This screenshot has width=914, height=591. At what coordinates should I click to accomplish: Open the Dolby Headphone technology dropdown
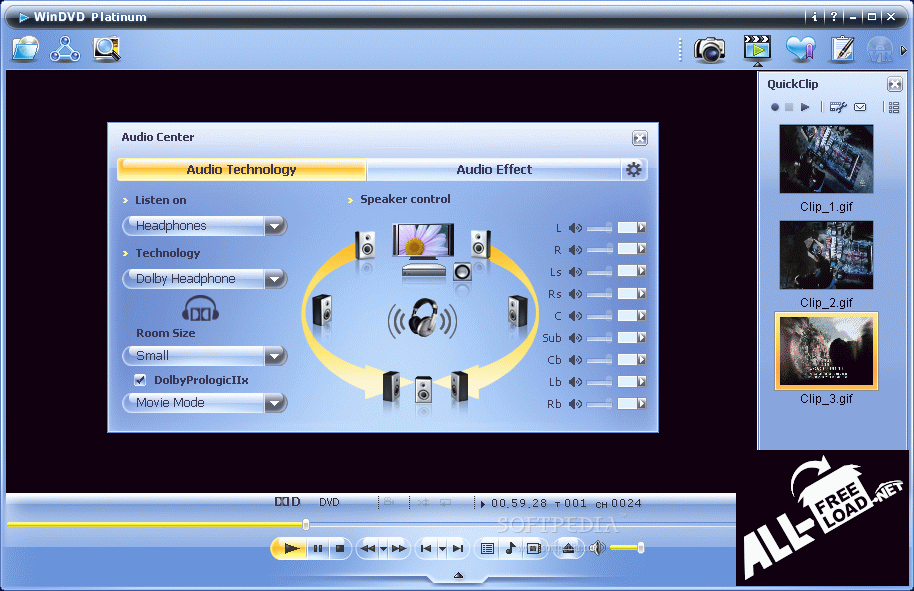[275, 279]
